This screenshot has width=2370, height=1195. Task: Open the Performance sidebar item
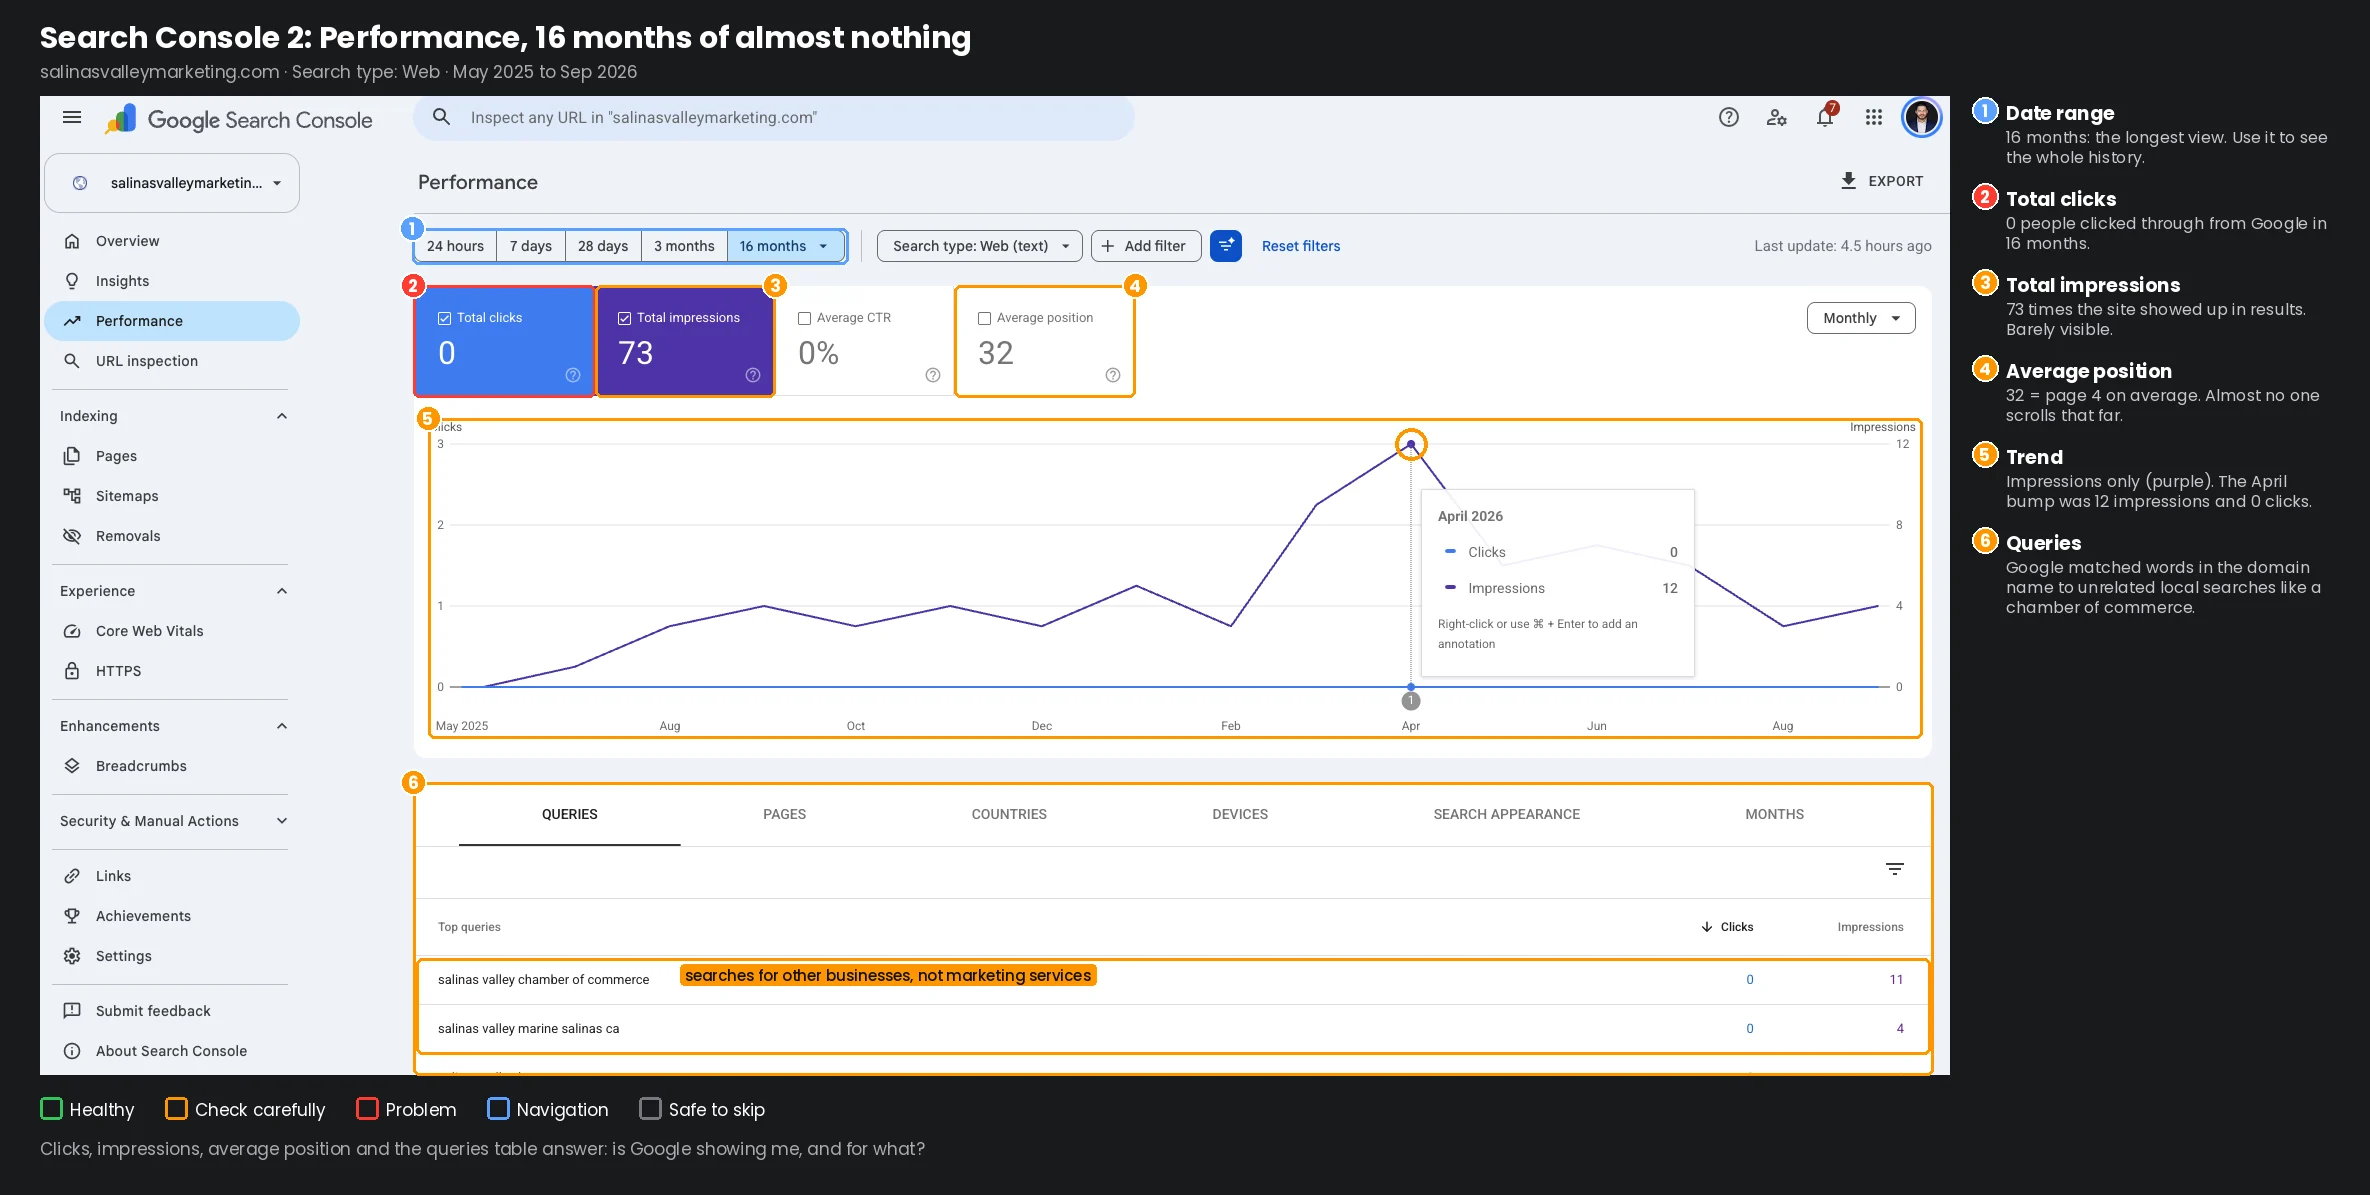[x=172, y=321]
